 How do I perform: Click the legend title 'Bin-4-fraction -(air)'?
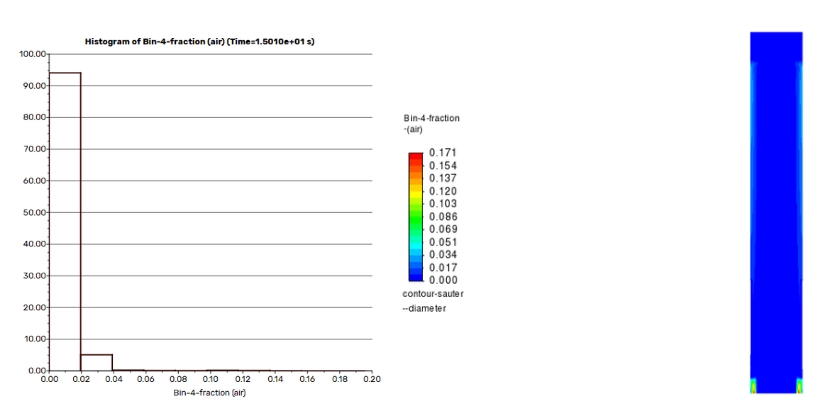click(x=431, y=123)
